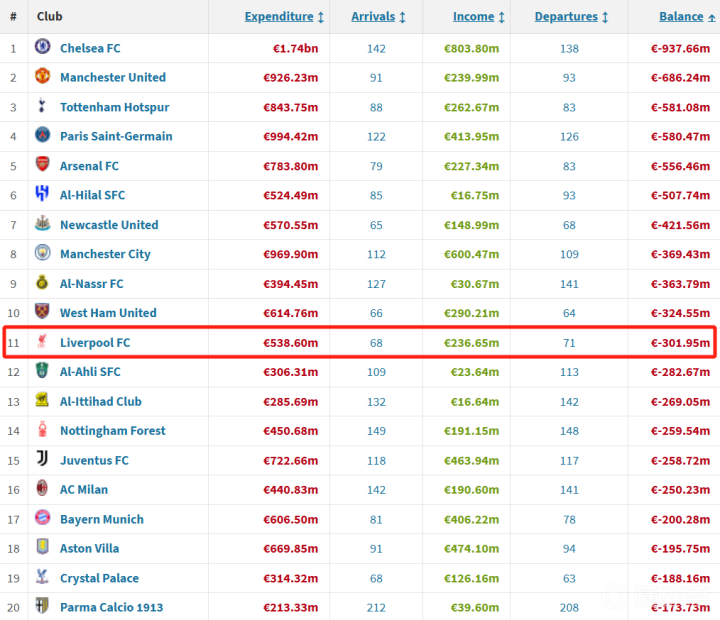Click Manchester City's €600.47m income value
The image size is (720, 620).
click(x=471, y=254)
